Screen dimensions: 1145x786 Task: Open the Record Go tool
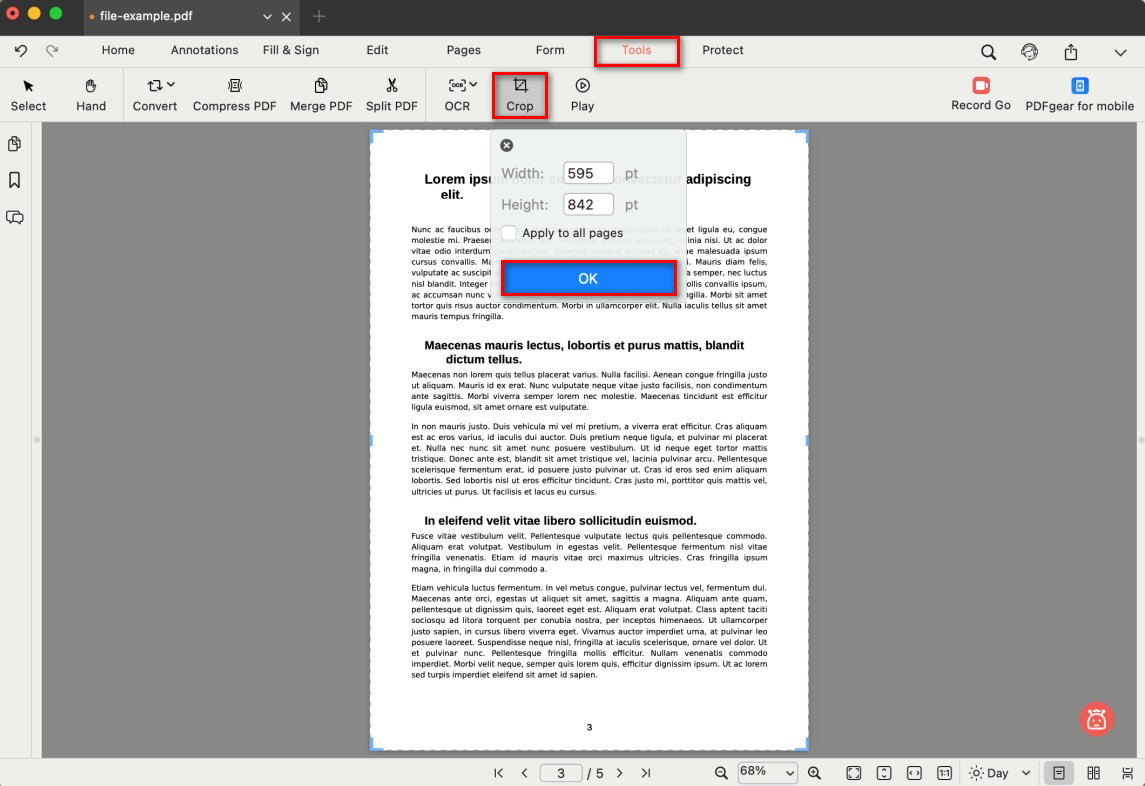980,86
